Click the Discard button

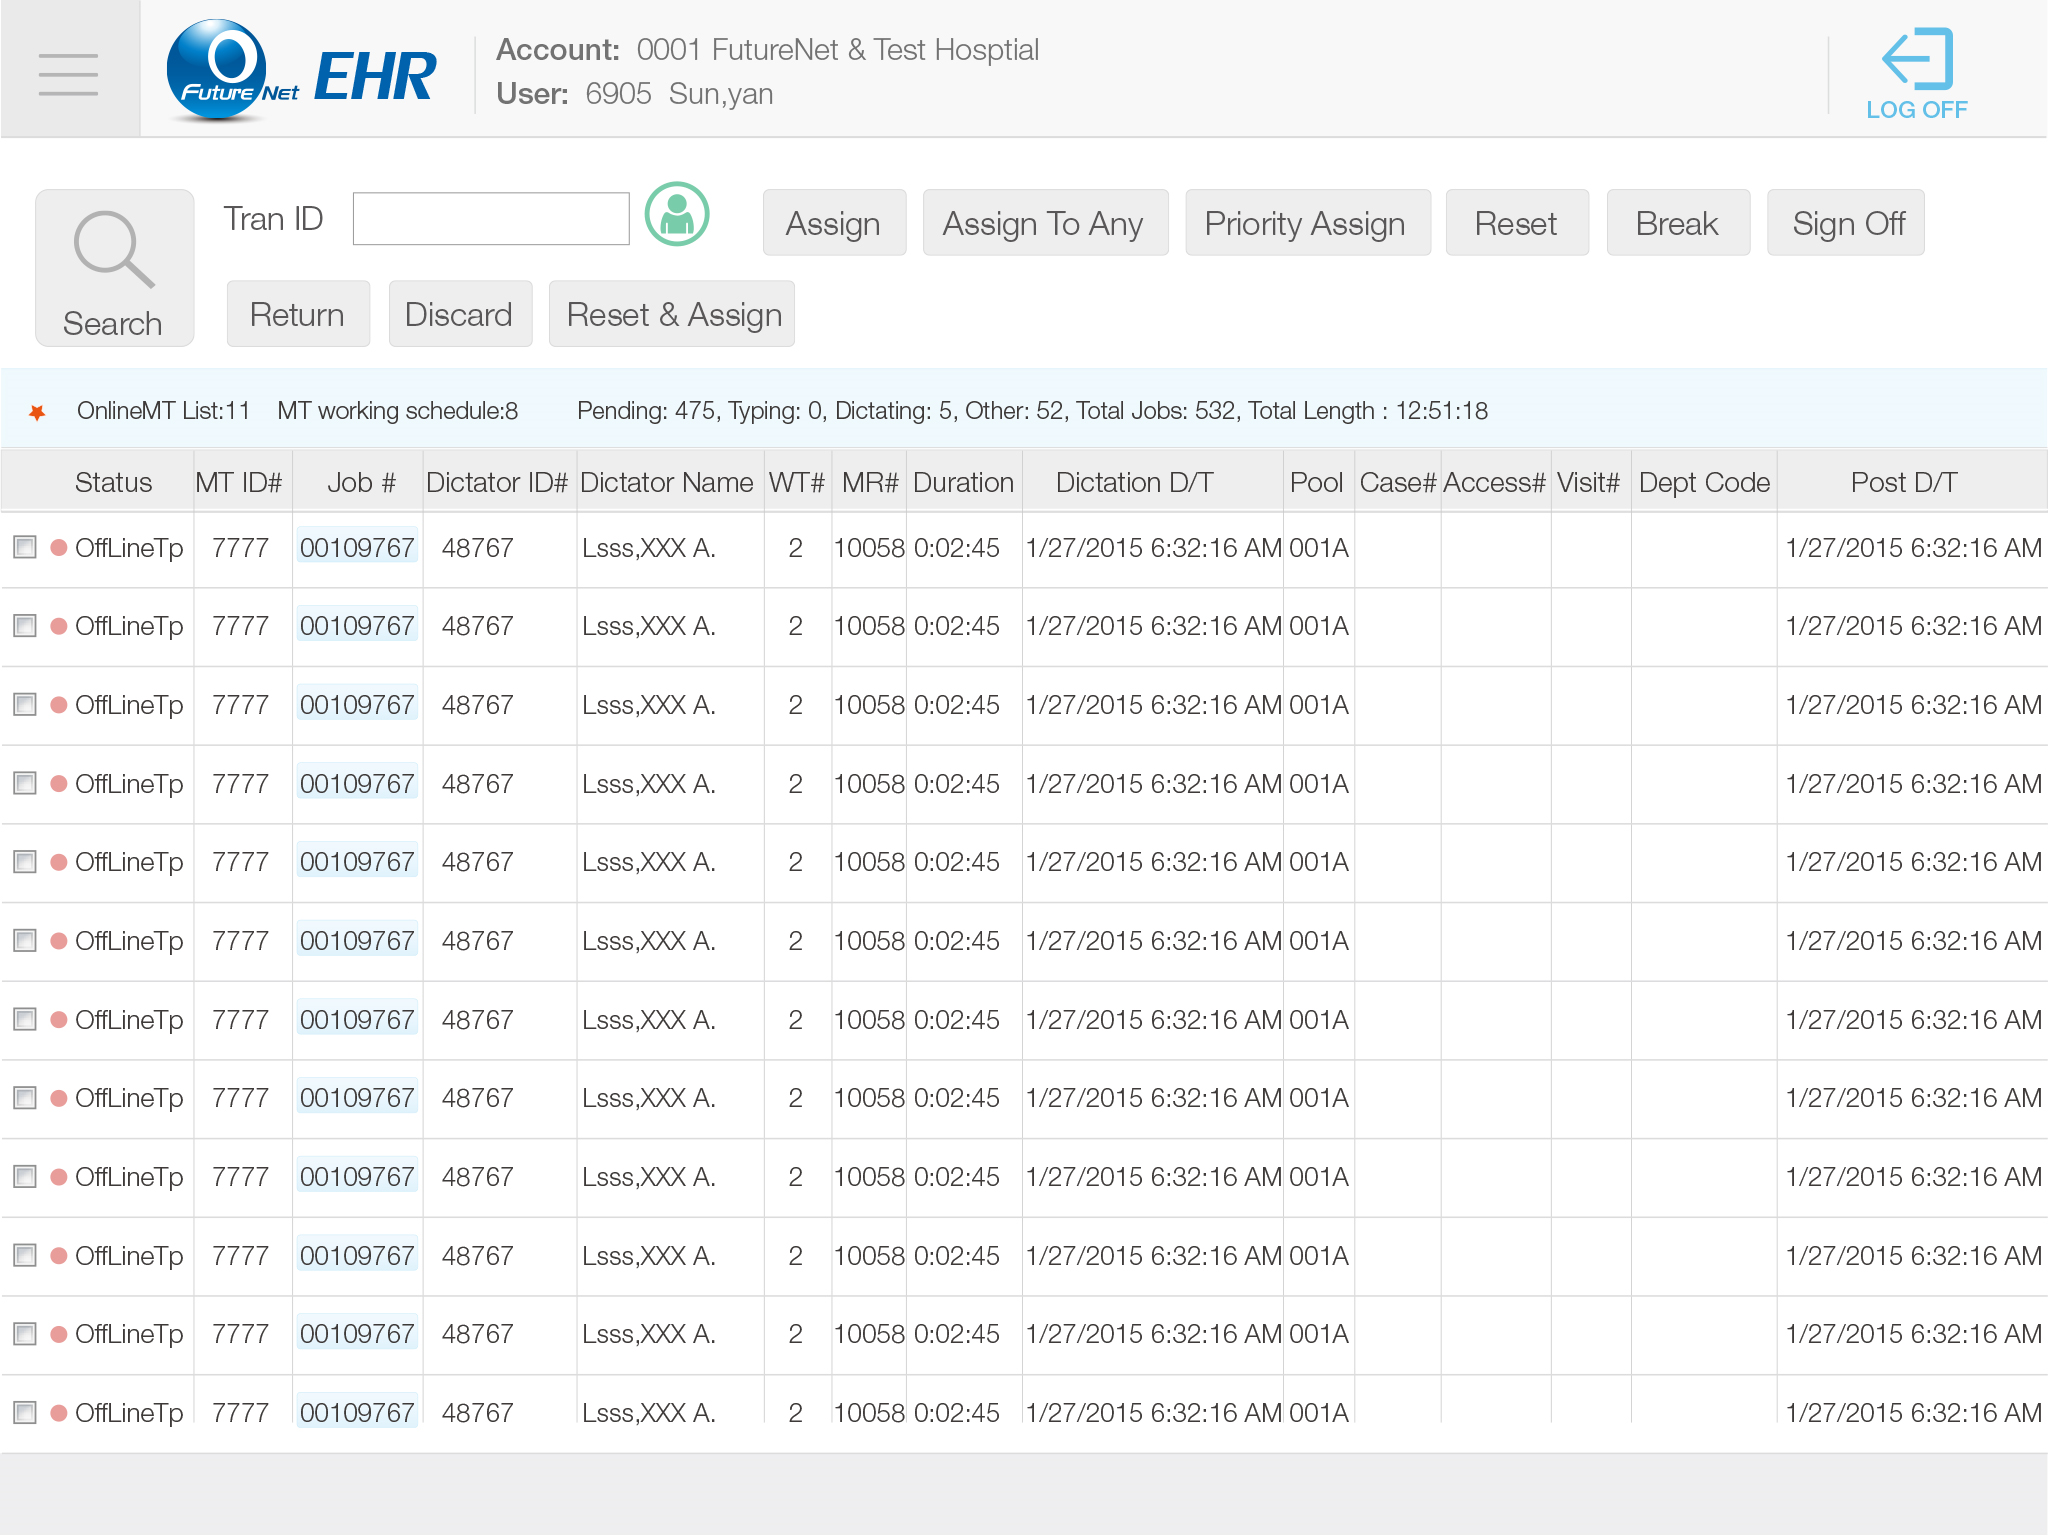[459, 315]
